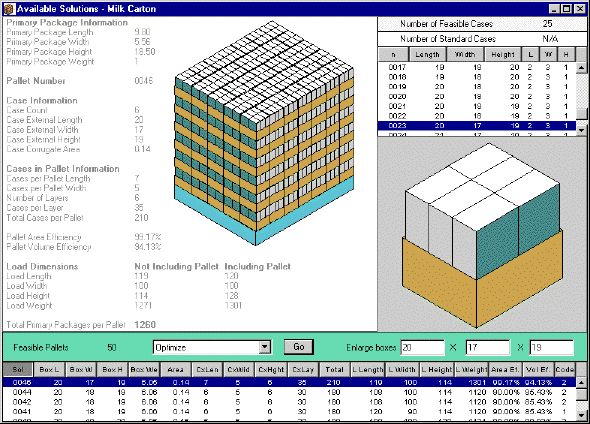Image resolution: width=590 pixels, height=424 pixels.
Task: Select case row 0017
Action: click(477, 67)
